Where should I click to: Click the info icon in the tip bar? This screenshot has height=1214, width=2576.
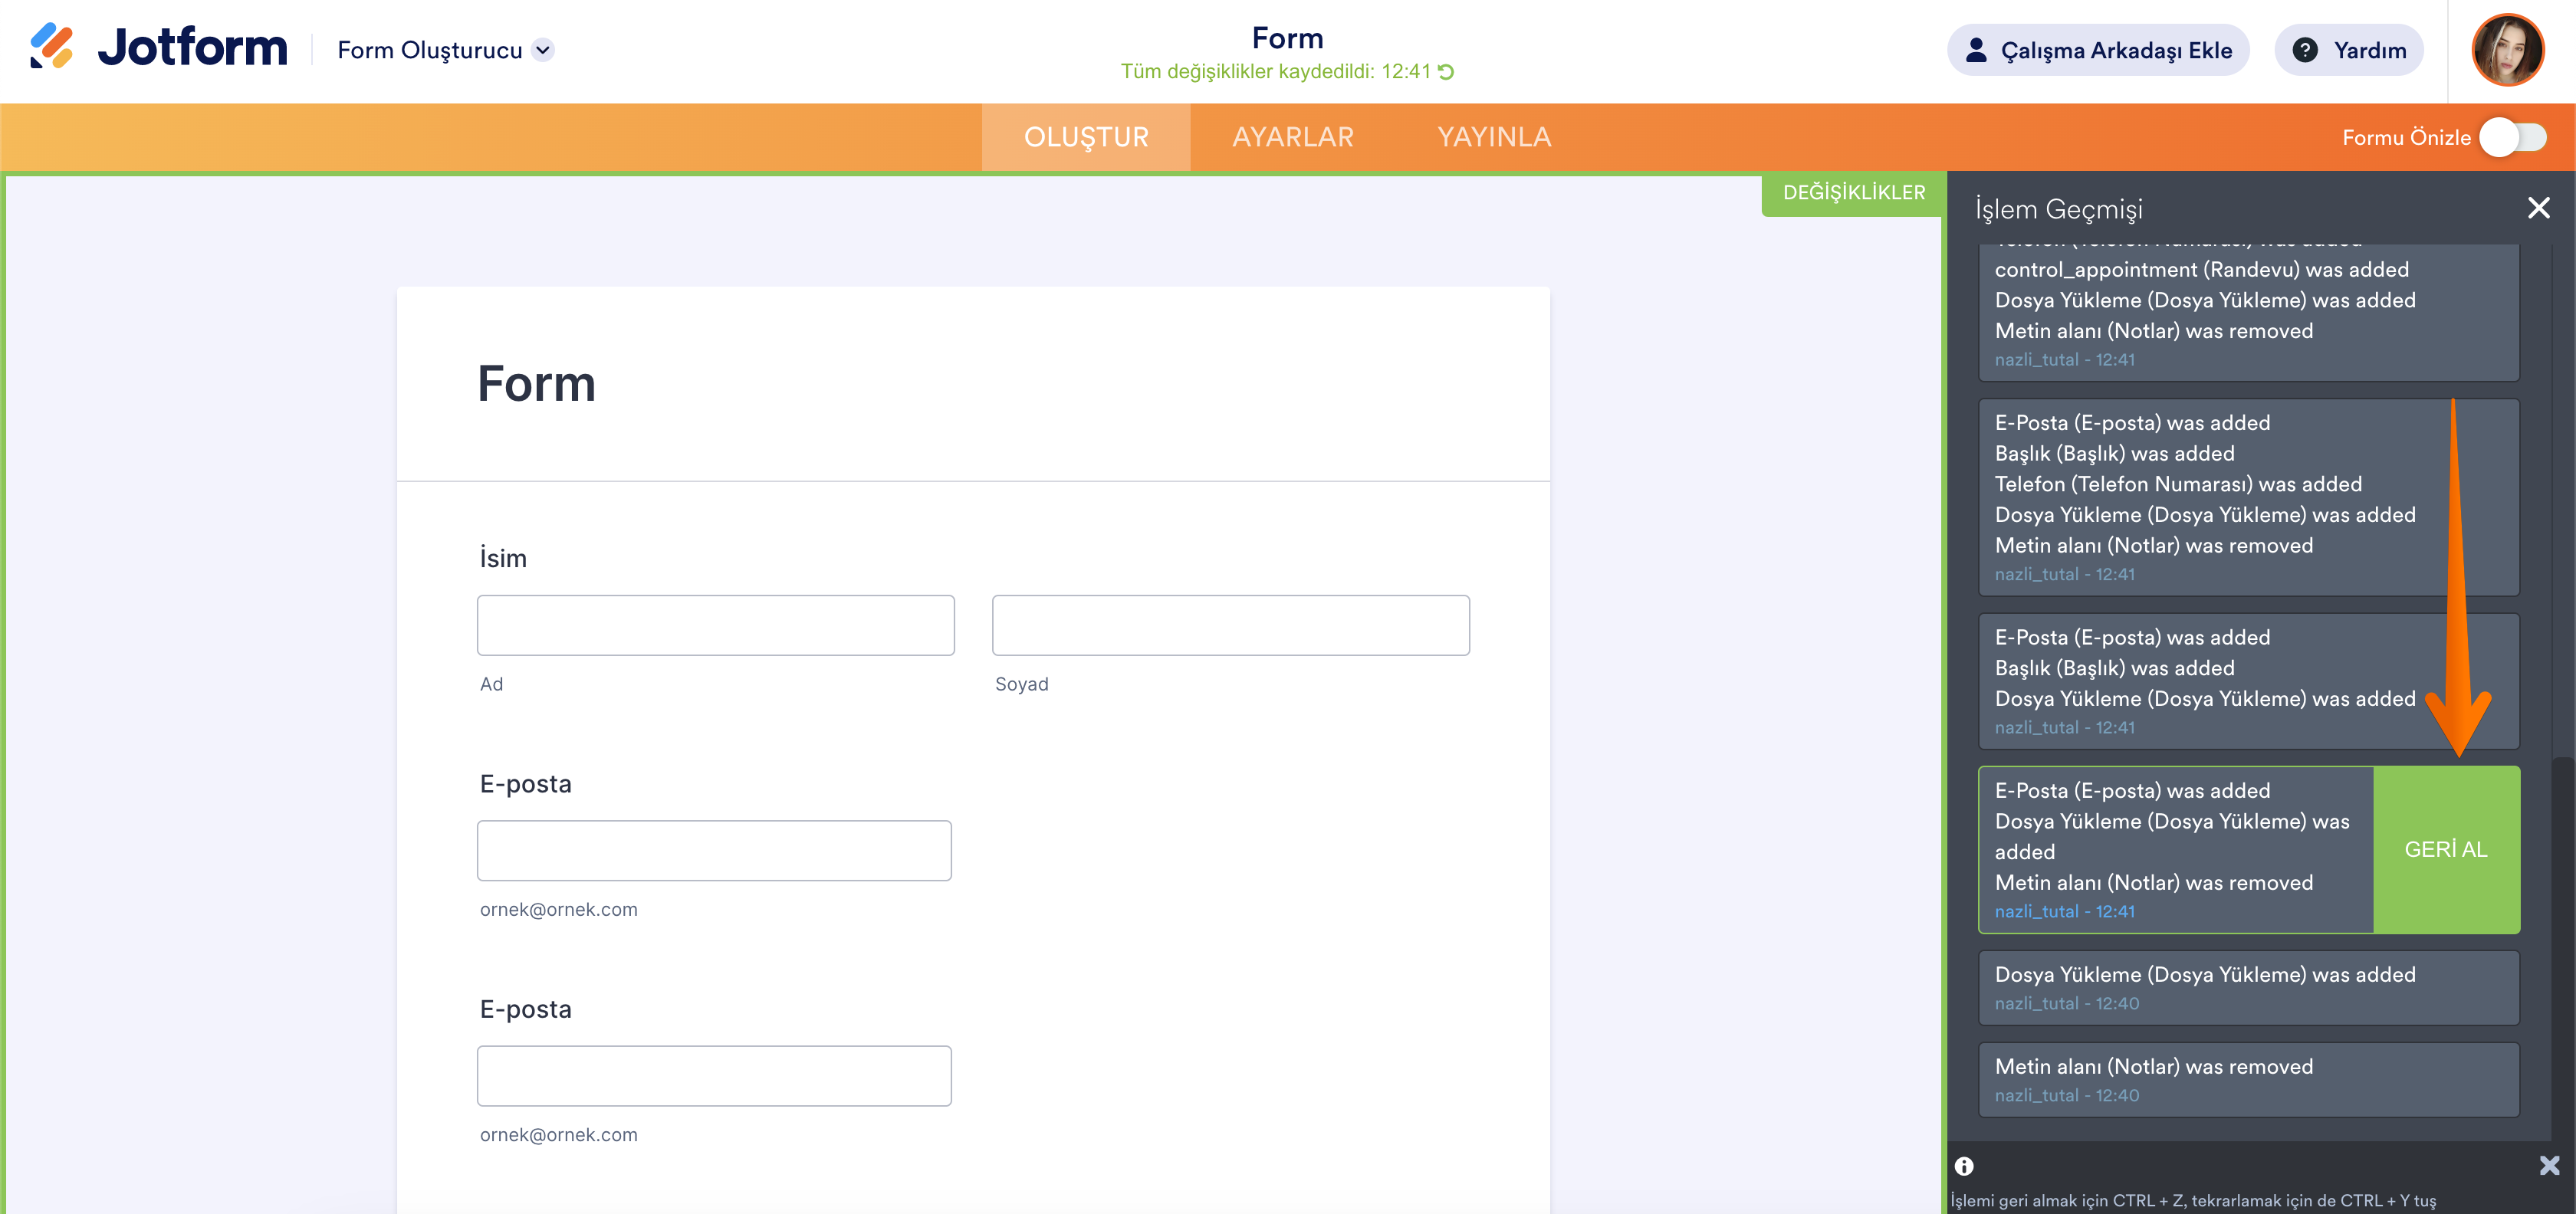tap(1964, 1166)
